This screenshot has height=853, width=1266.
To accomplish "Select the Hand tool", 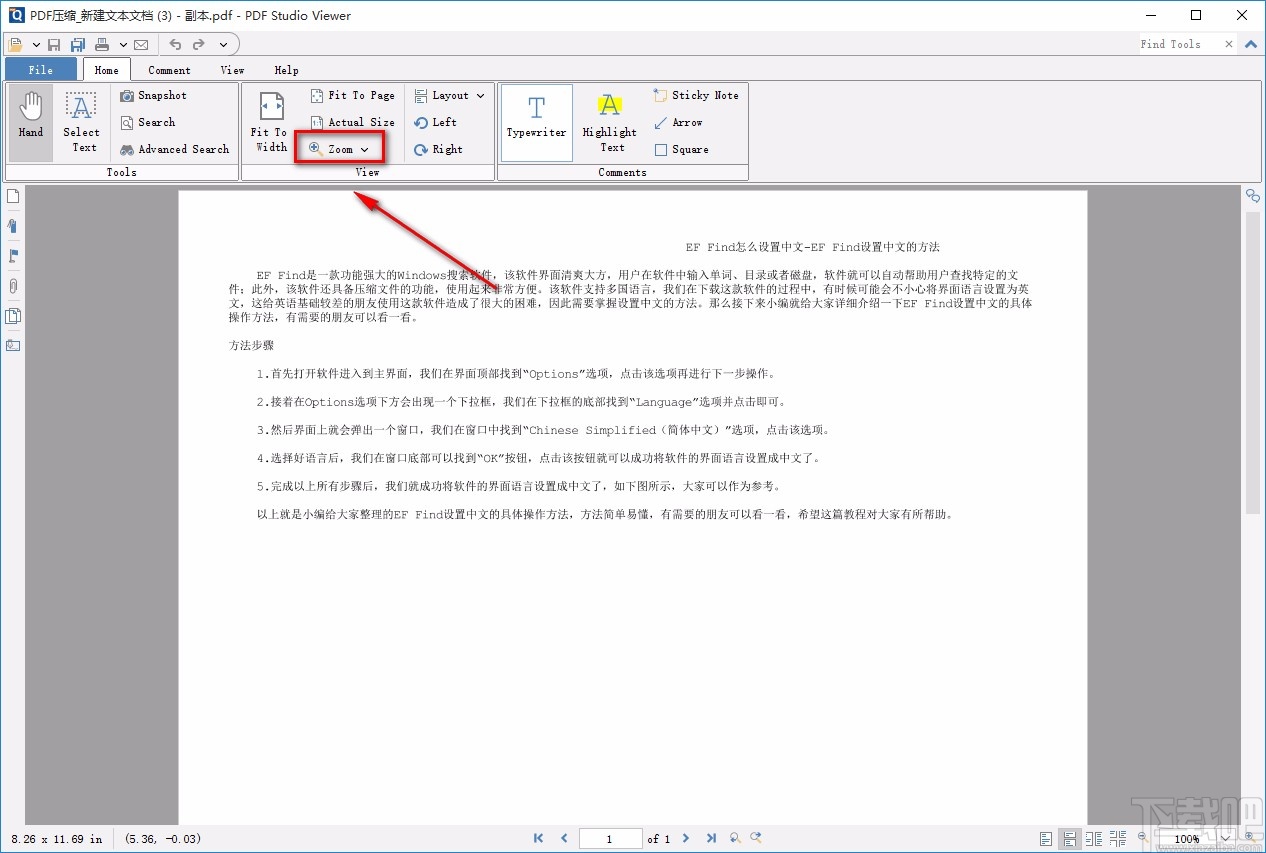I will tap(31, 123).
